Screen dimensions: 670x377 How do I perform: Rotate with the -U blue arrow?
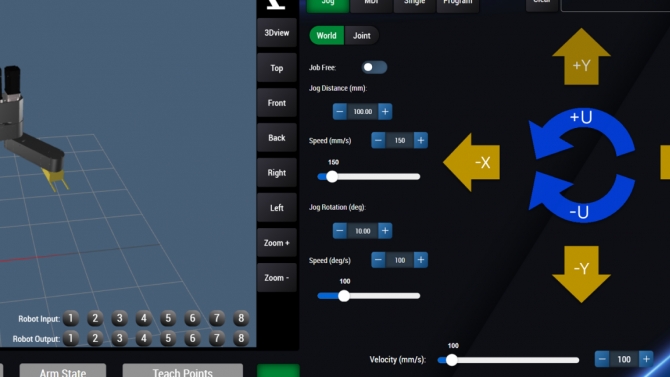tap(582, 197)
